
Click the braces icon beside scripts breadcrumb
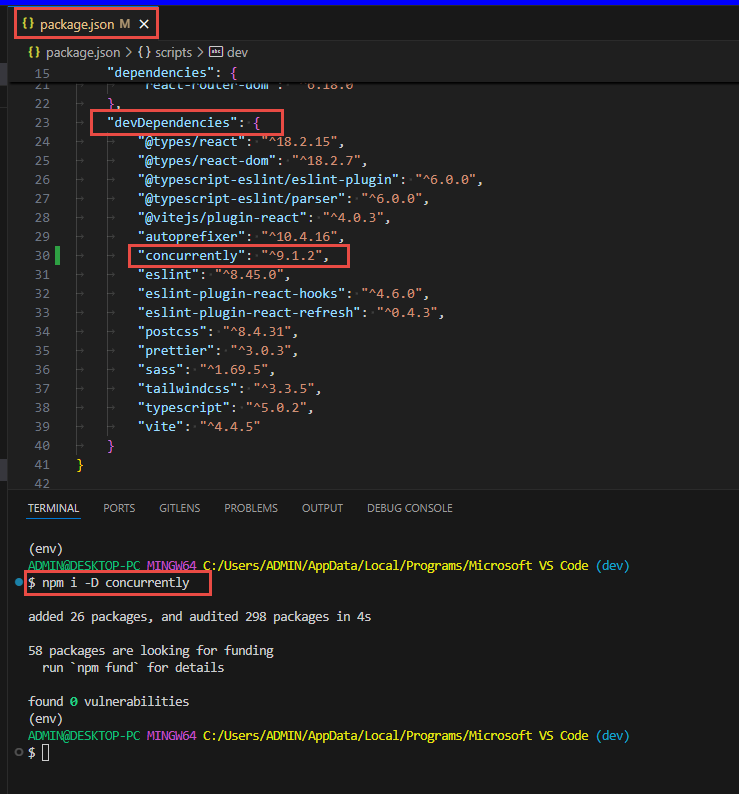144,52
